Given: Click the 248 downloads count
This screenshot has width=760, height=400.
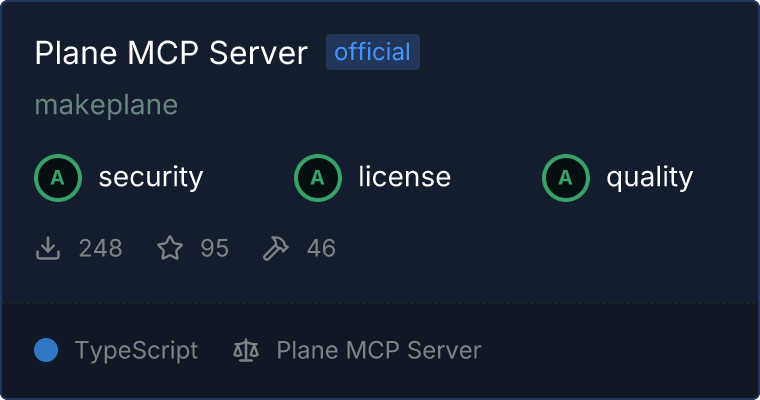Looking at the screenshot, I should (100, 248).
